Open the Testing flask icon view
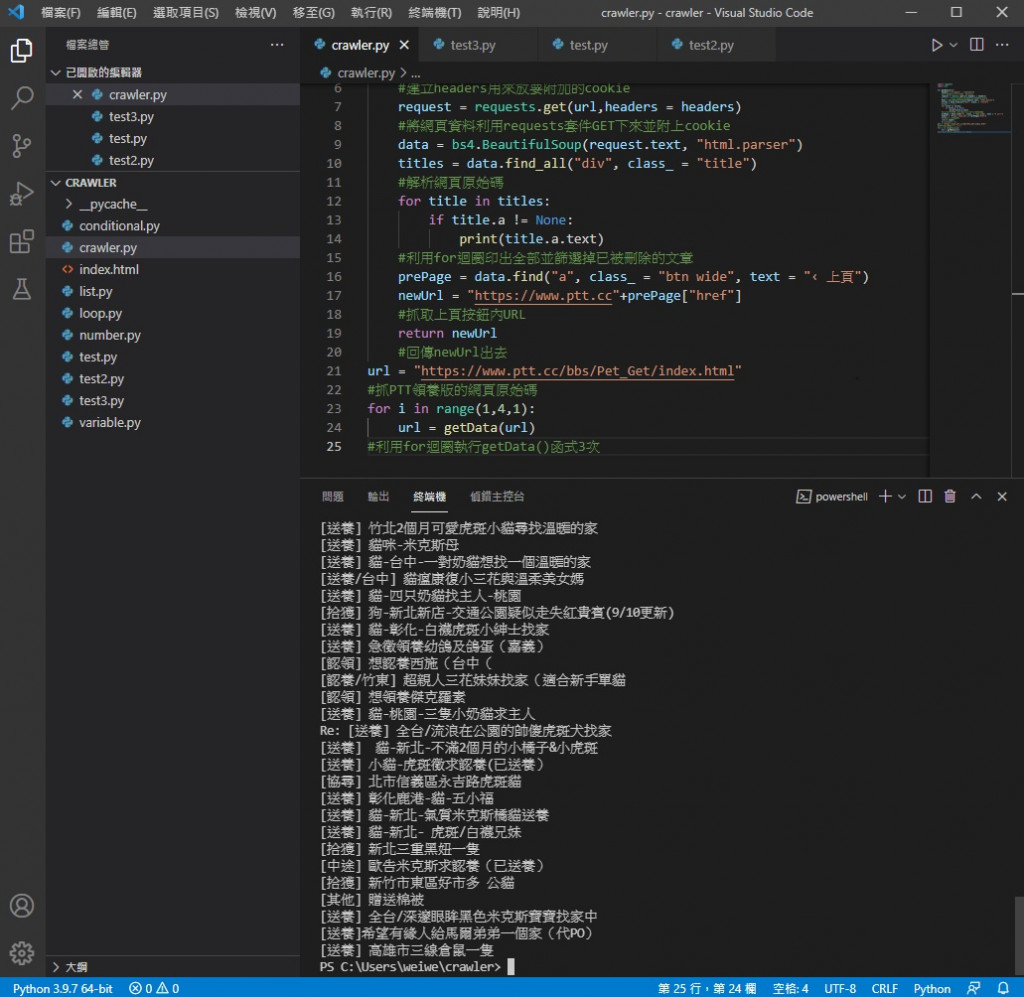This screenshot has height=997, width=1024. click(22, 290)
